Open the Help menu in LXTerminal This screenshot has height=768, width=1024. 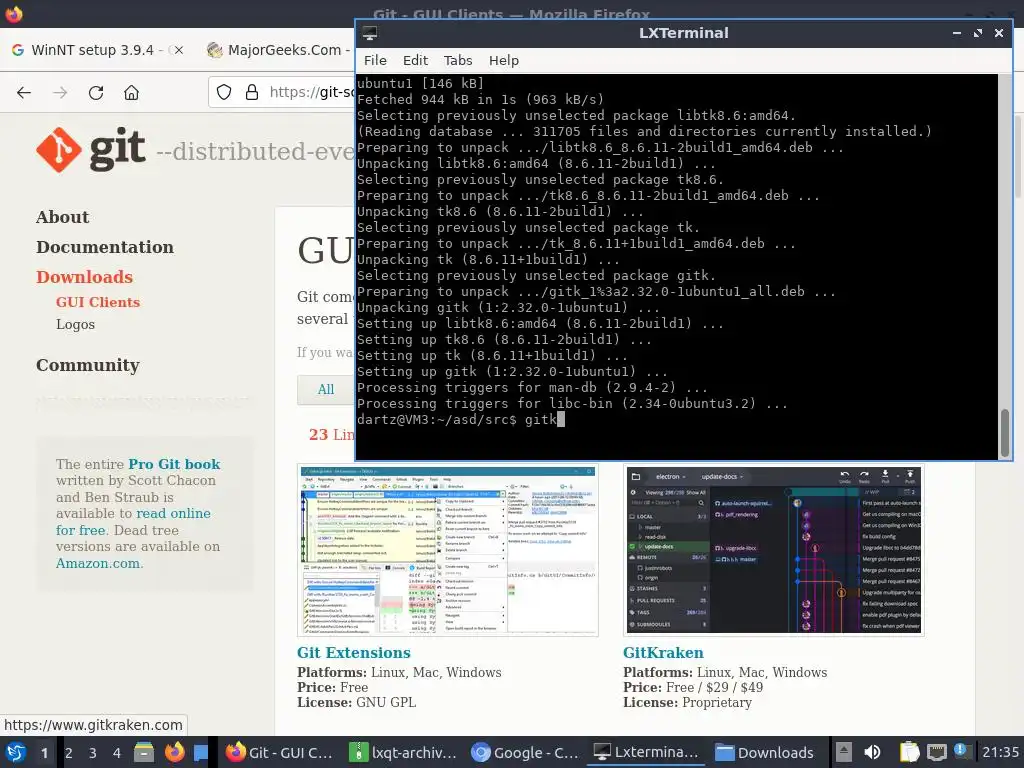click(504, 60)
